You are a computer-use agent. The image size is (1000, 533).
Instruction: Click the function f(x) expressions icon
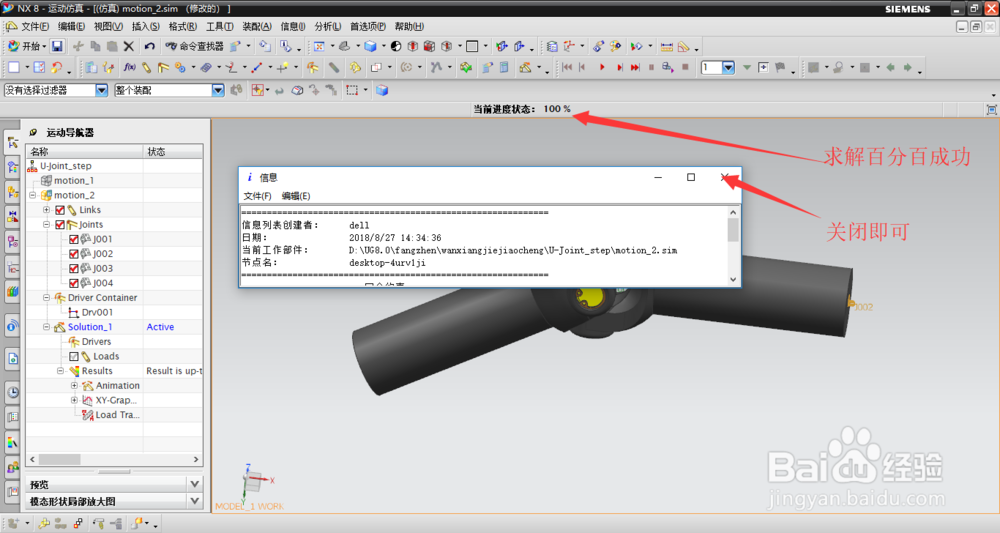coord(129,68)
